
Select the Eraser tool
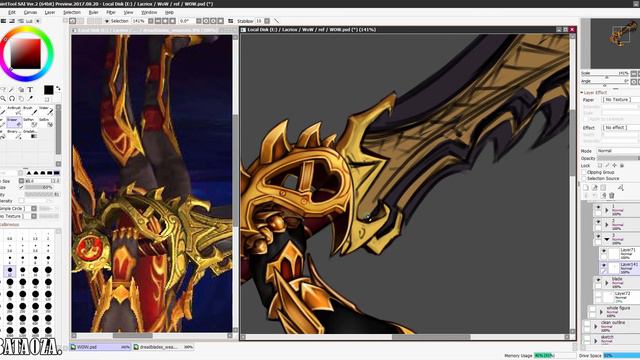14,122
